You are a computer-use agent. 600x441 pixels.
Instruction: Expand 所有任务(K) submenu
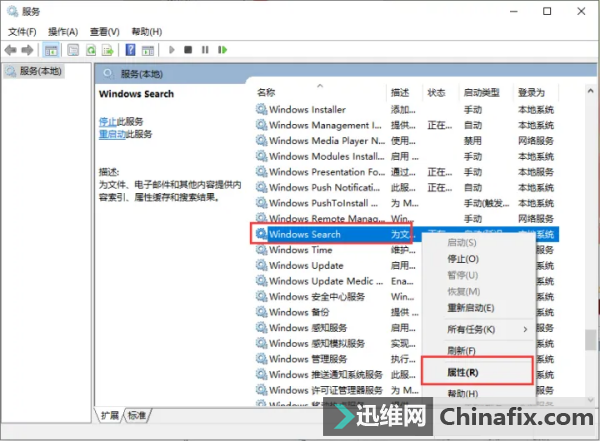478,329
